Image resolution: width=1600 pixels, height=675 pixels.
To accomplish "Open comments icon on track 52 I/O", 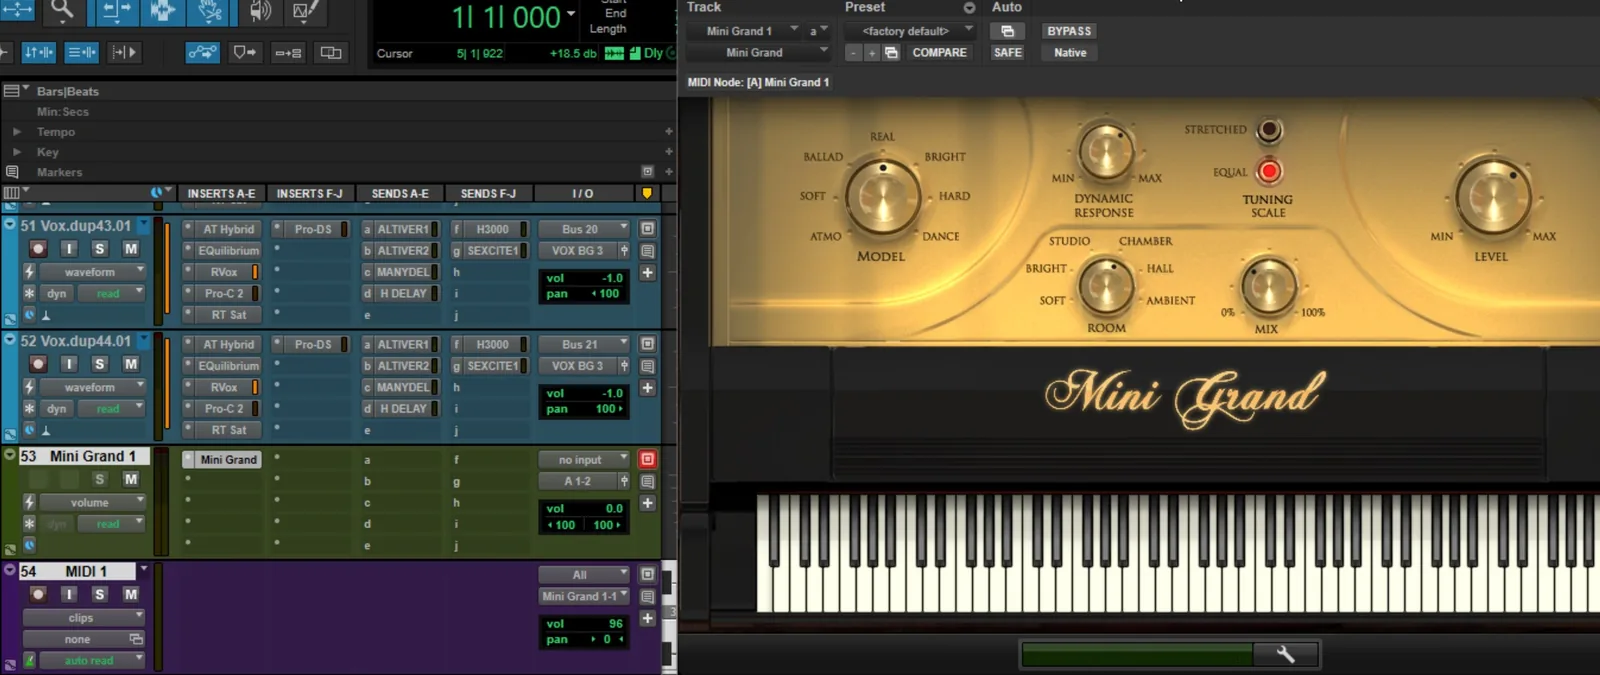I will tap(647, 366).
